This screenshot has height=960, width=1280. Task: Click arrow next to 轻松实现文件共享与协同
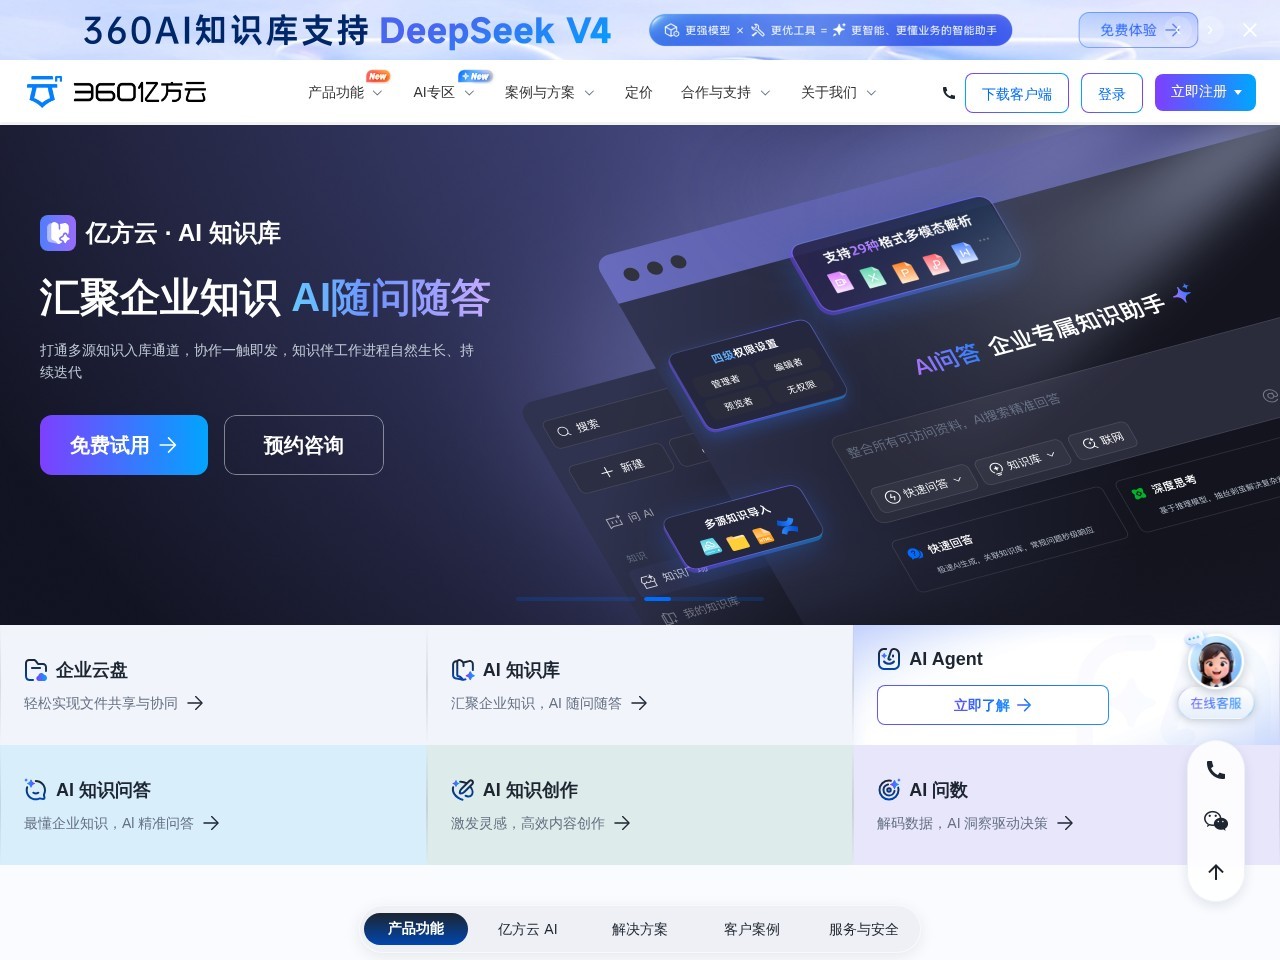coord(195,703)
